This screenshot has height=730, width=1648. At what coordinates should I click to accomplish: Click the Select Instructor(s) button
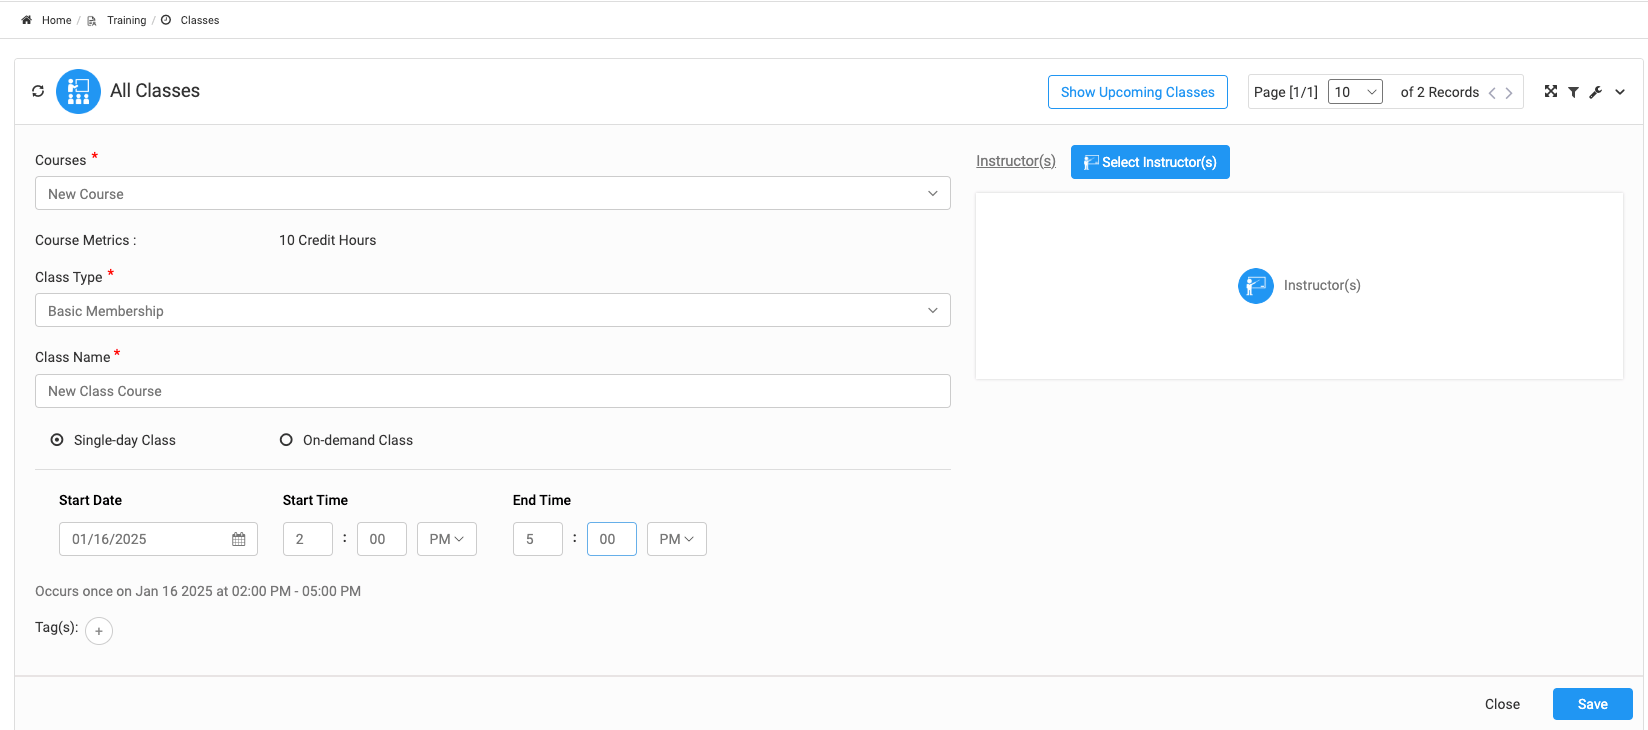point(1150,162)
